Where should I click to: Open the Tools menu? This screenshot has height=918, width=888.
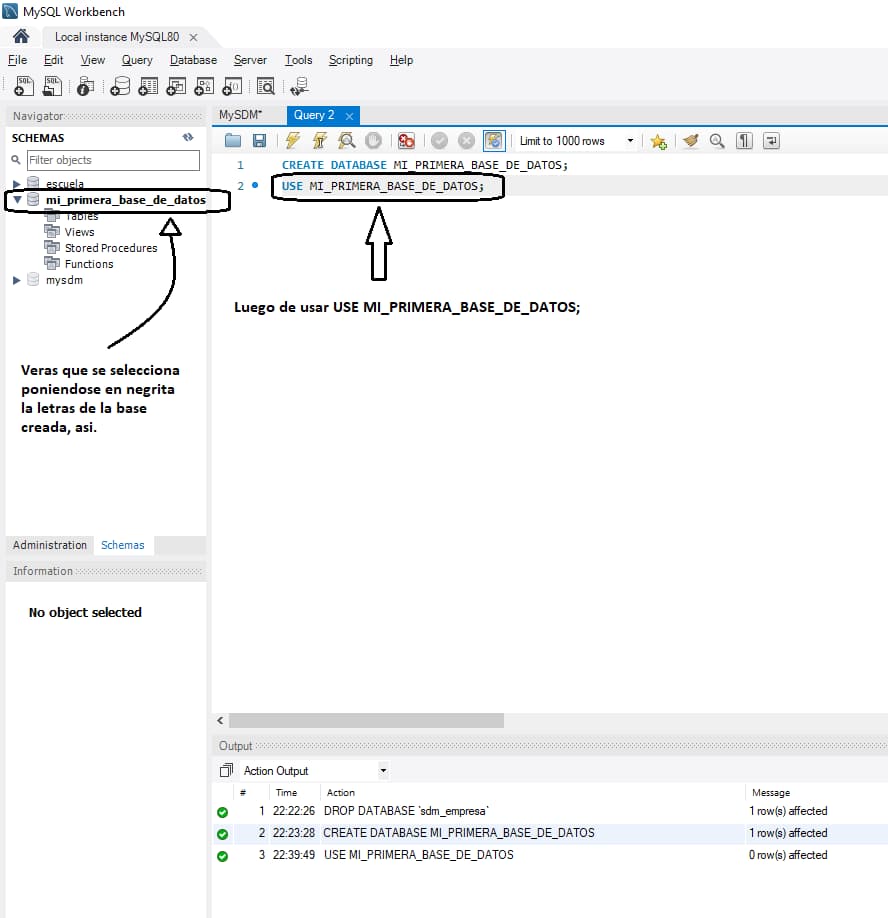(x=299, y=60)
